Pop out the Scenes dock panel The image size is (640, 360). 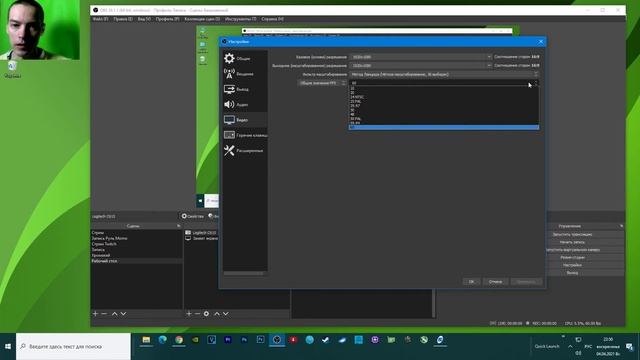tap(178, 226)
